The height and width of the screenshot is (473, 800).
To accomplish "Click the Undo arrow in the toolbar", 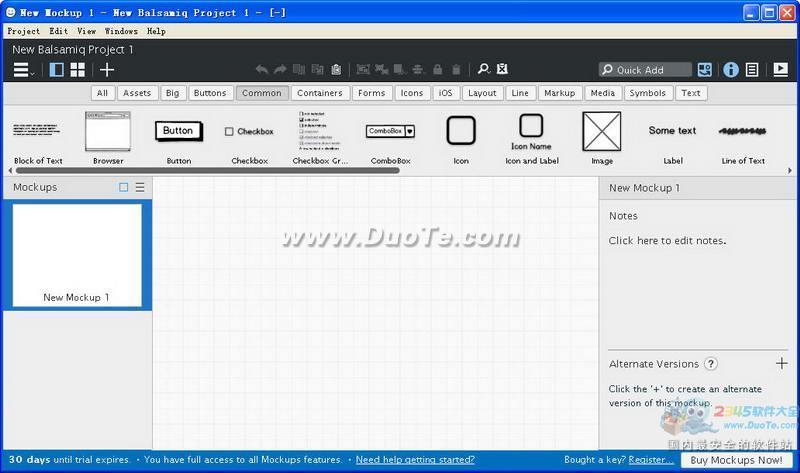I will [x=262, y=69].
